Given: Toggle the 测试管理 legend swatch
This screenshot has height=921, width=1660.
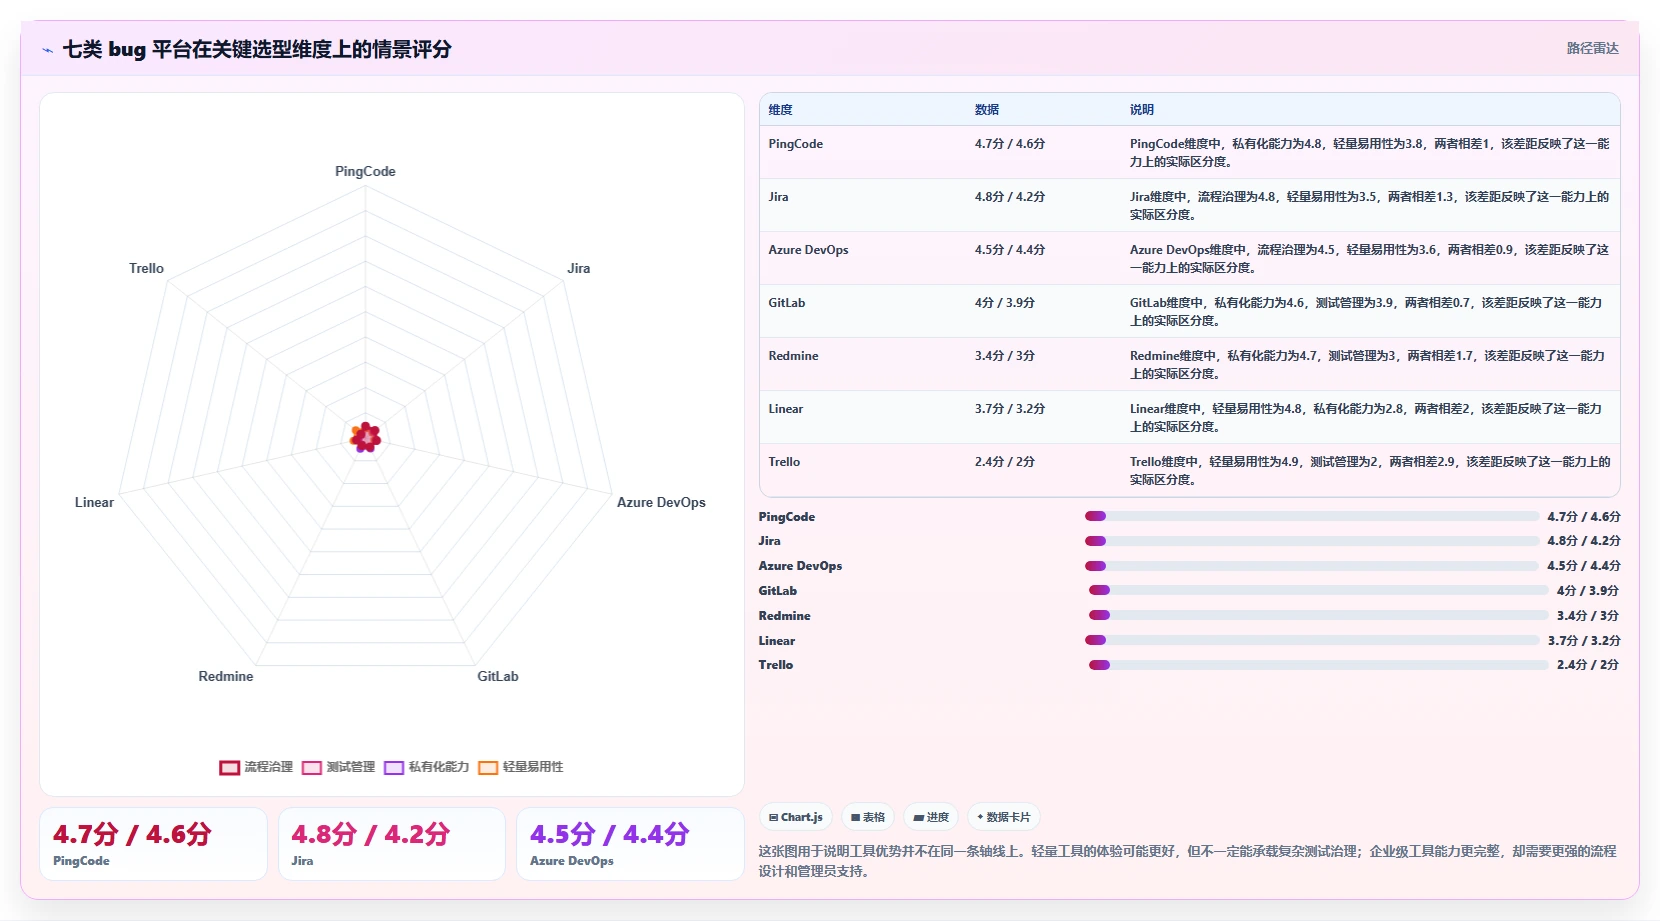Looking at the screenshot, I should tap(312, 768).
